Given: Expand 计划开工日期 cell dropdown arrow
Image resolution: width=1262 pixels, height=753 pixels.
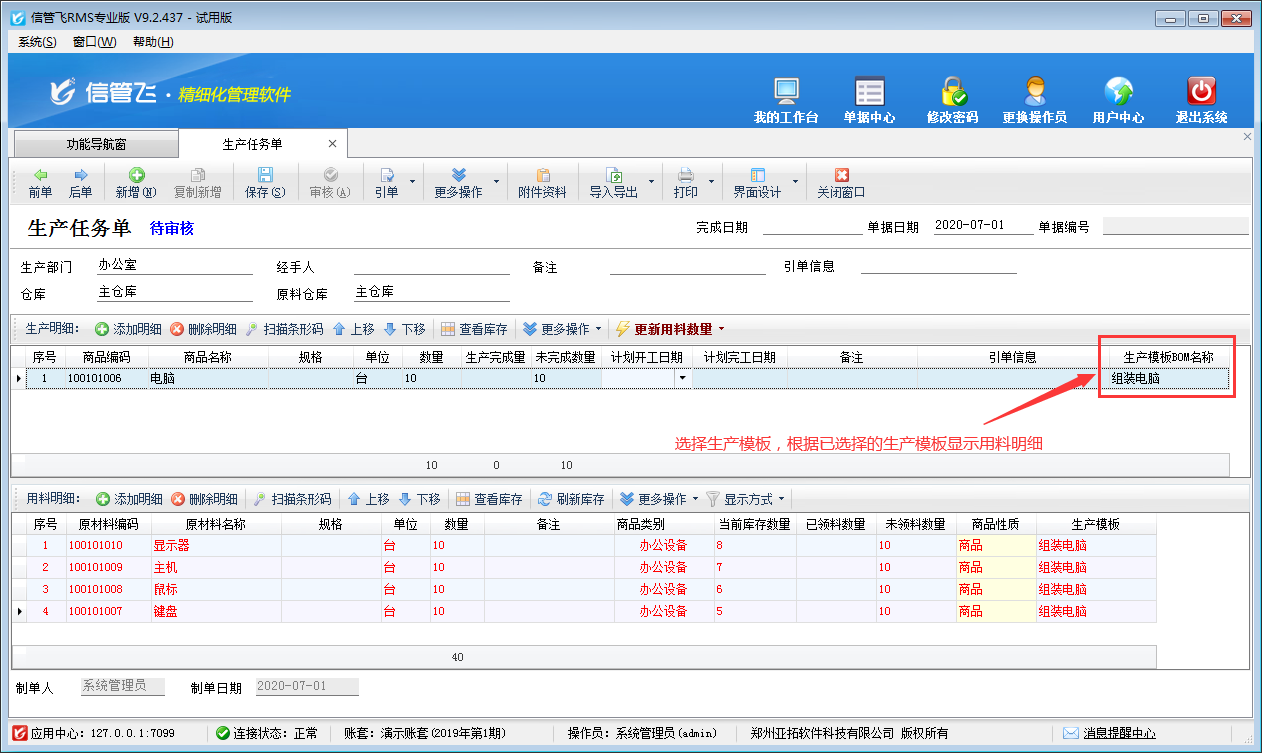Looking at the screenshot, I should click(x=683, y=378).
